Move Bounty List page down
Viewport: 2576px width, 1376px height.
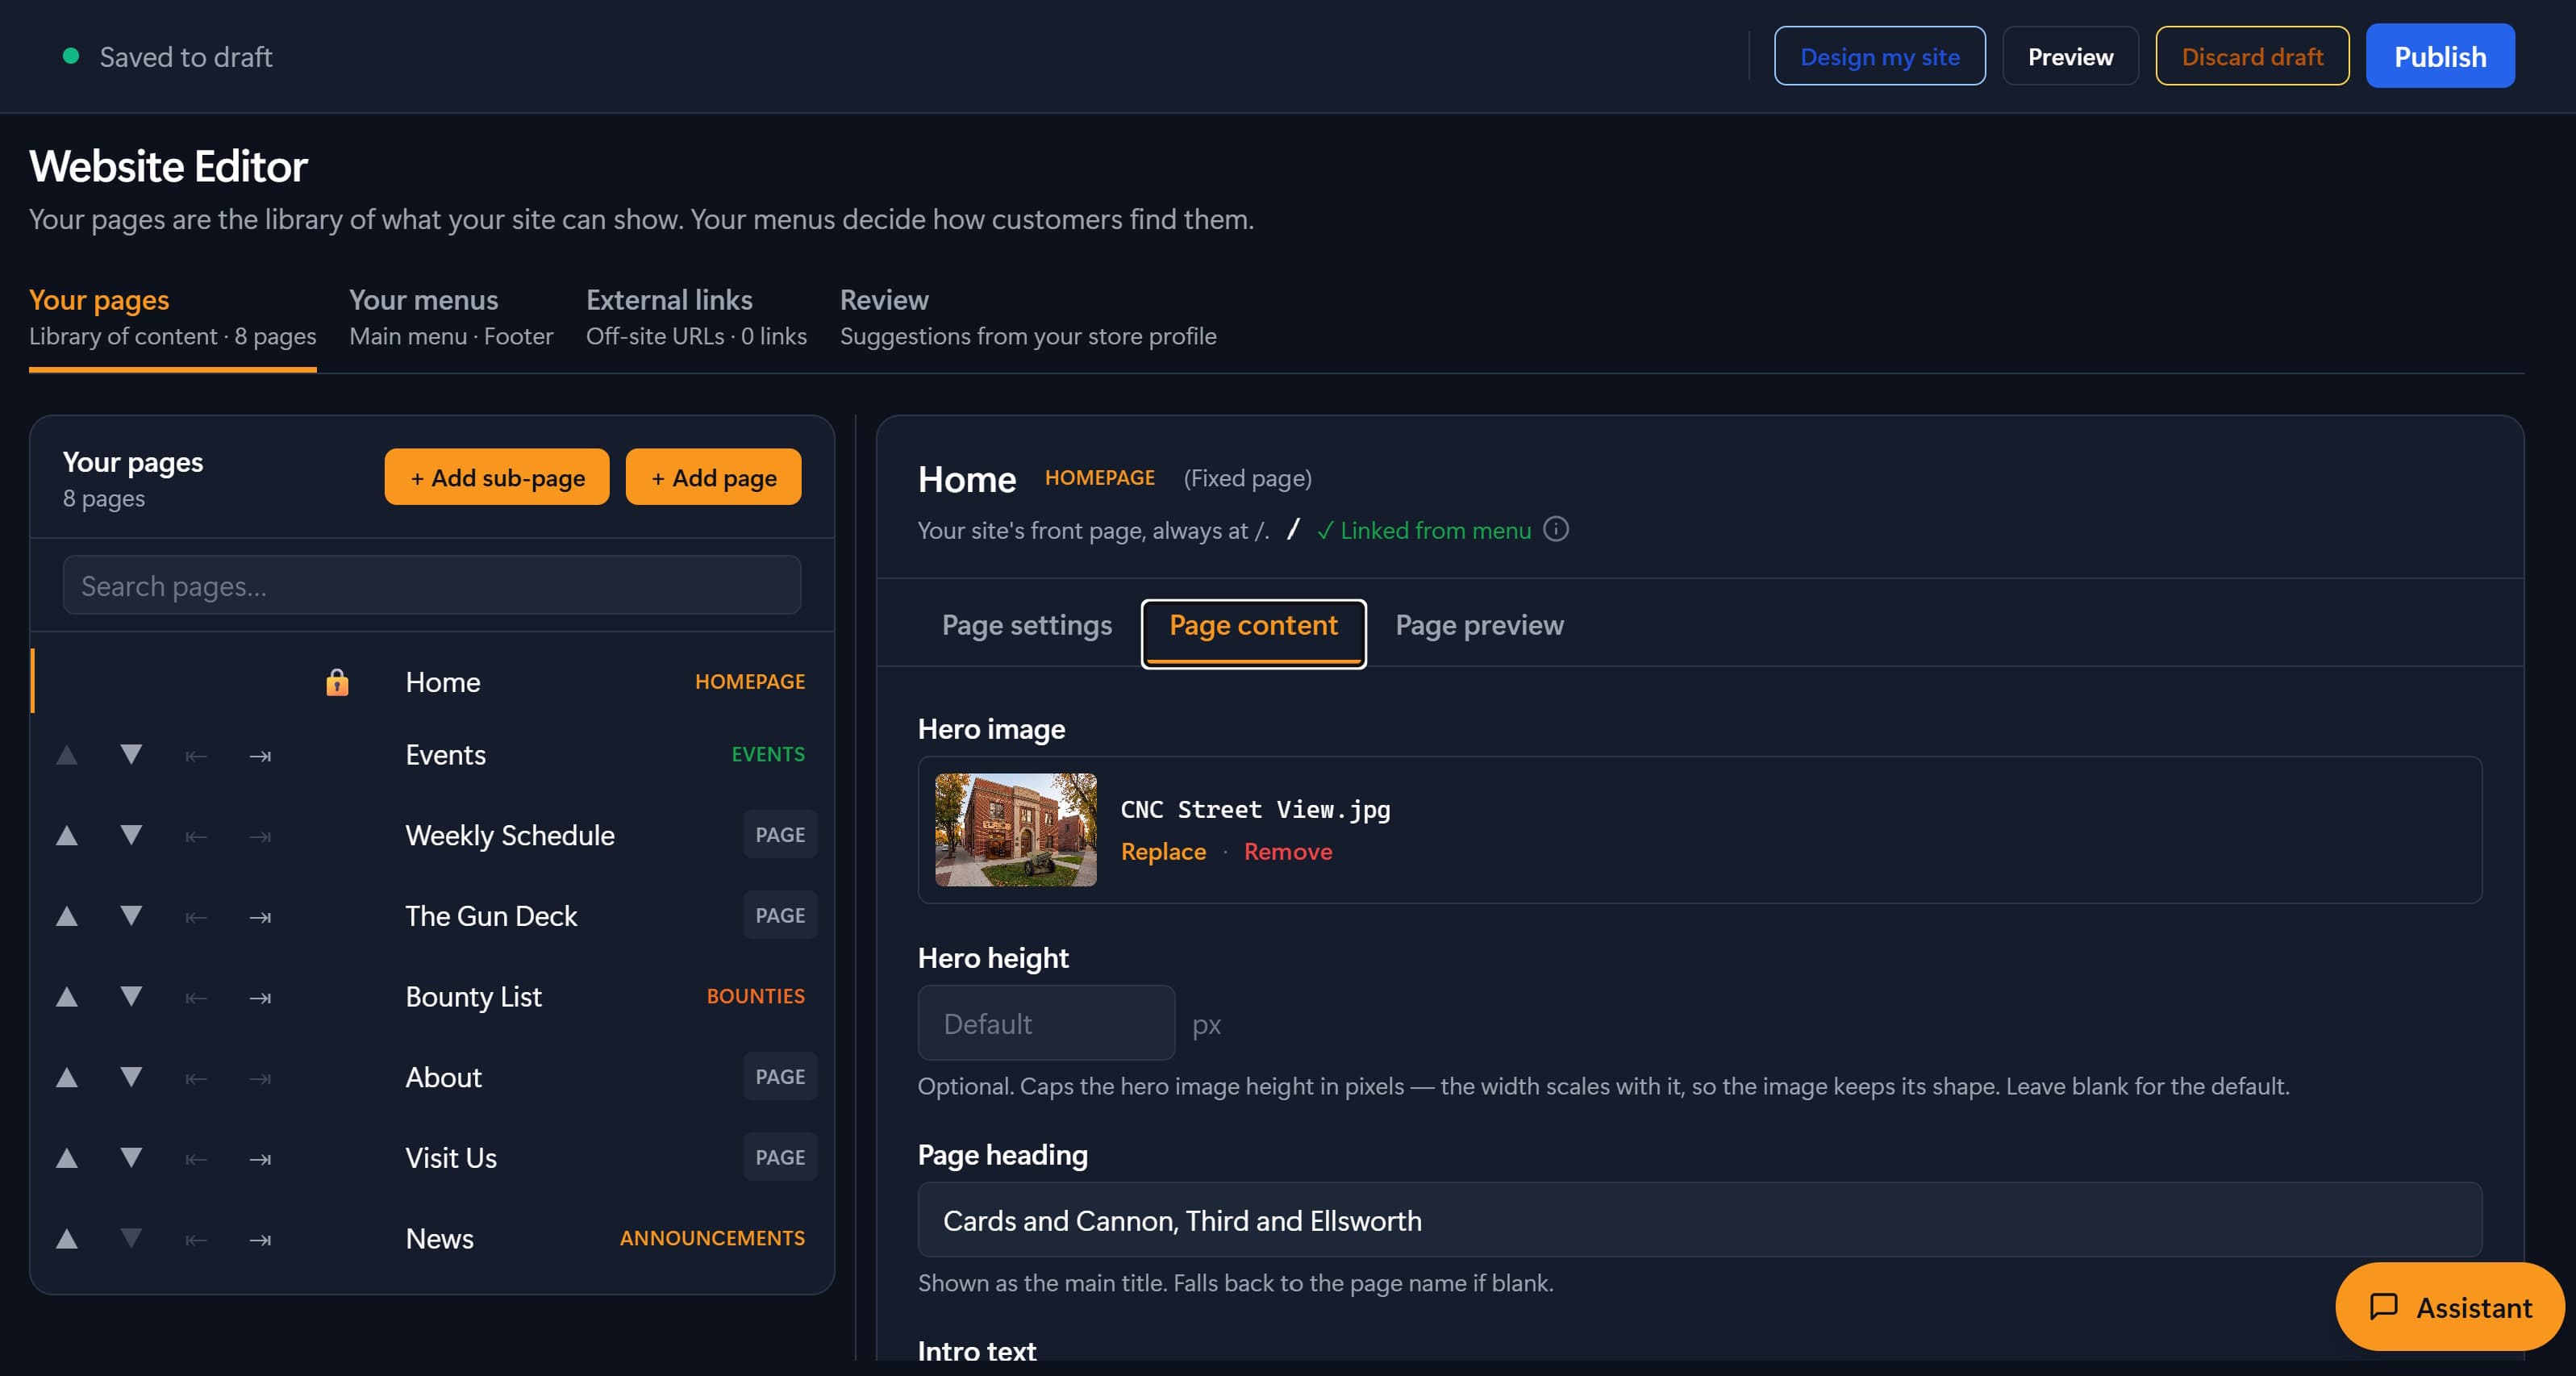[x=131, y=997]
